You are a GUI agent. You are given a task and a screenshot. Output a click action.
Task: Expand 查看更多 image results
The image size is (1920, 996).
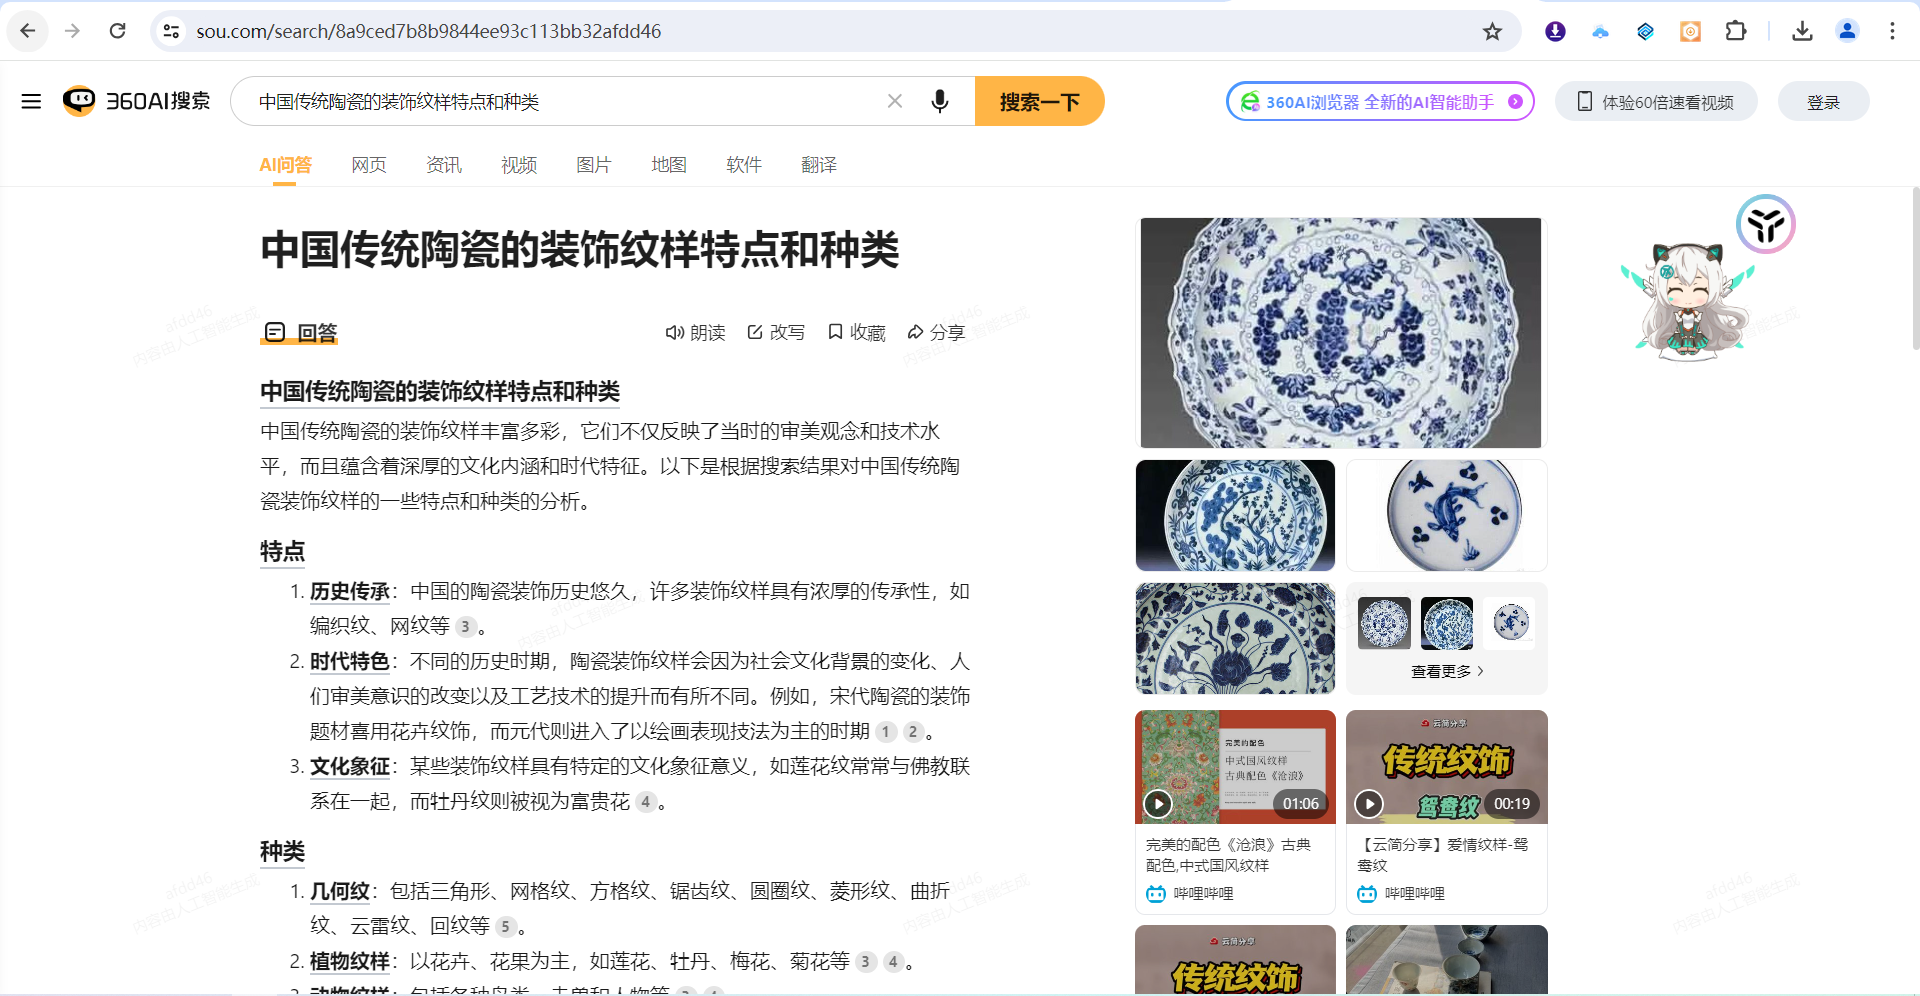coord(1446,671)
